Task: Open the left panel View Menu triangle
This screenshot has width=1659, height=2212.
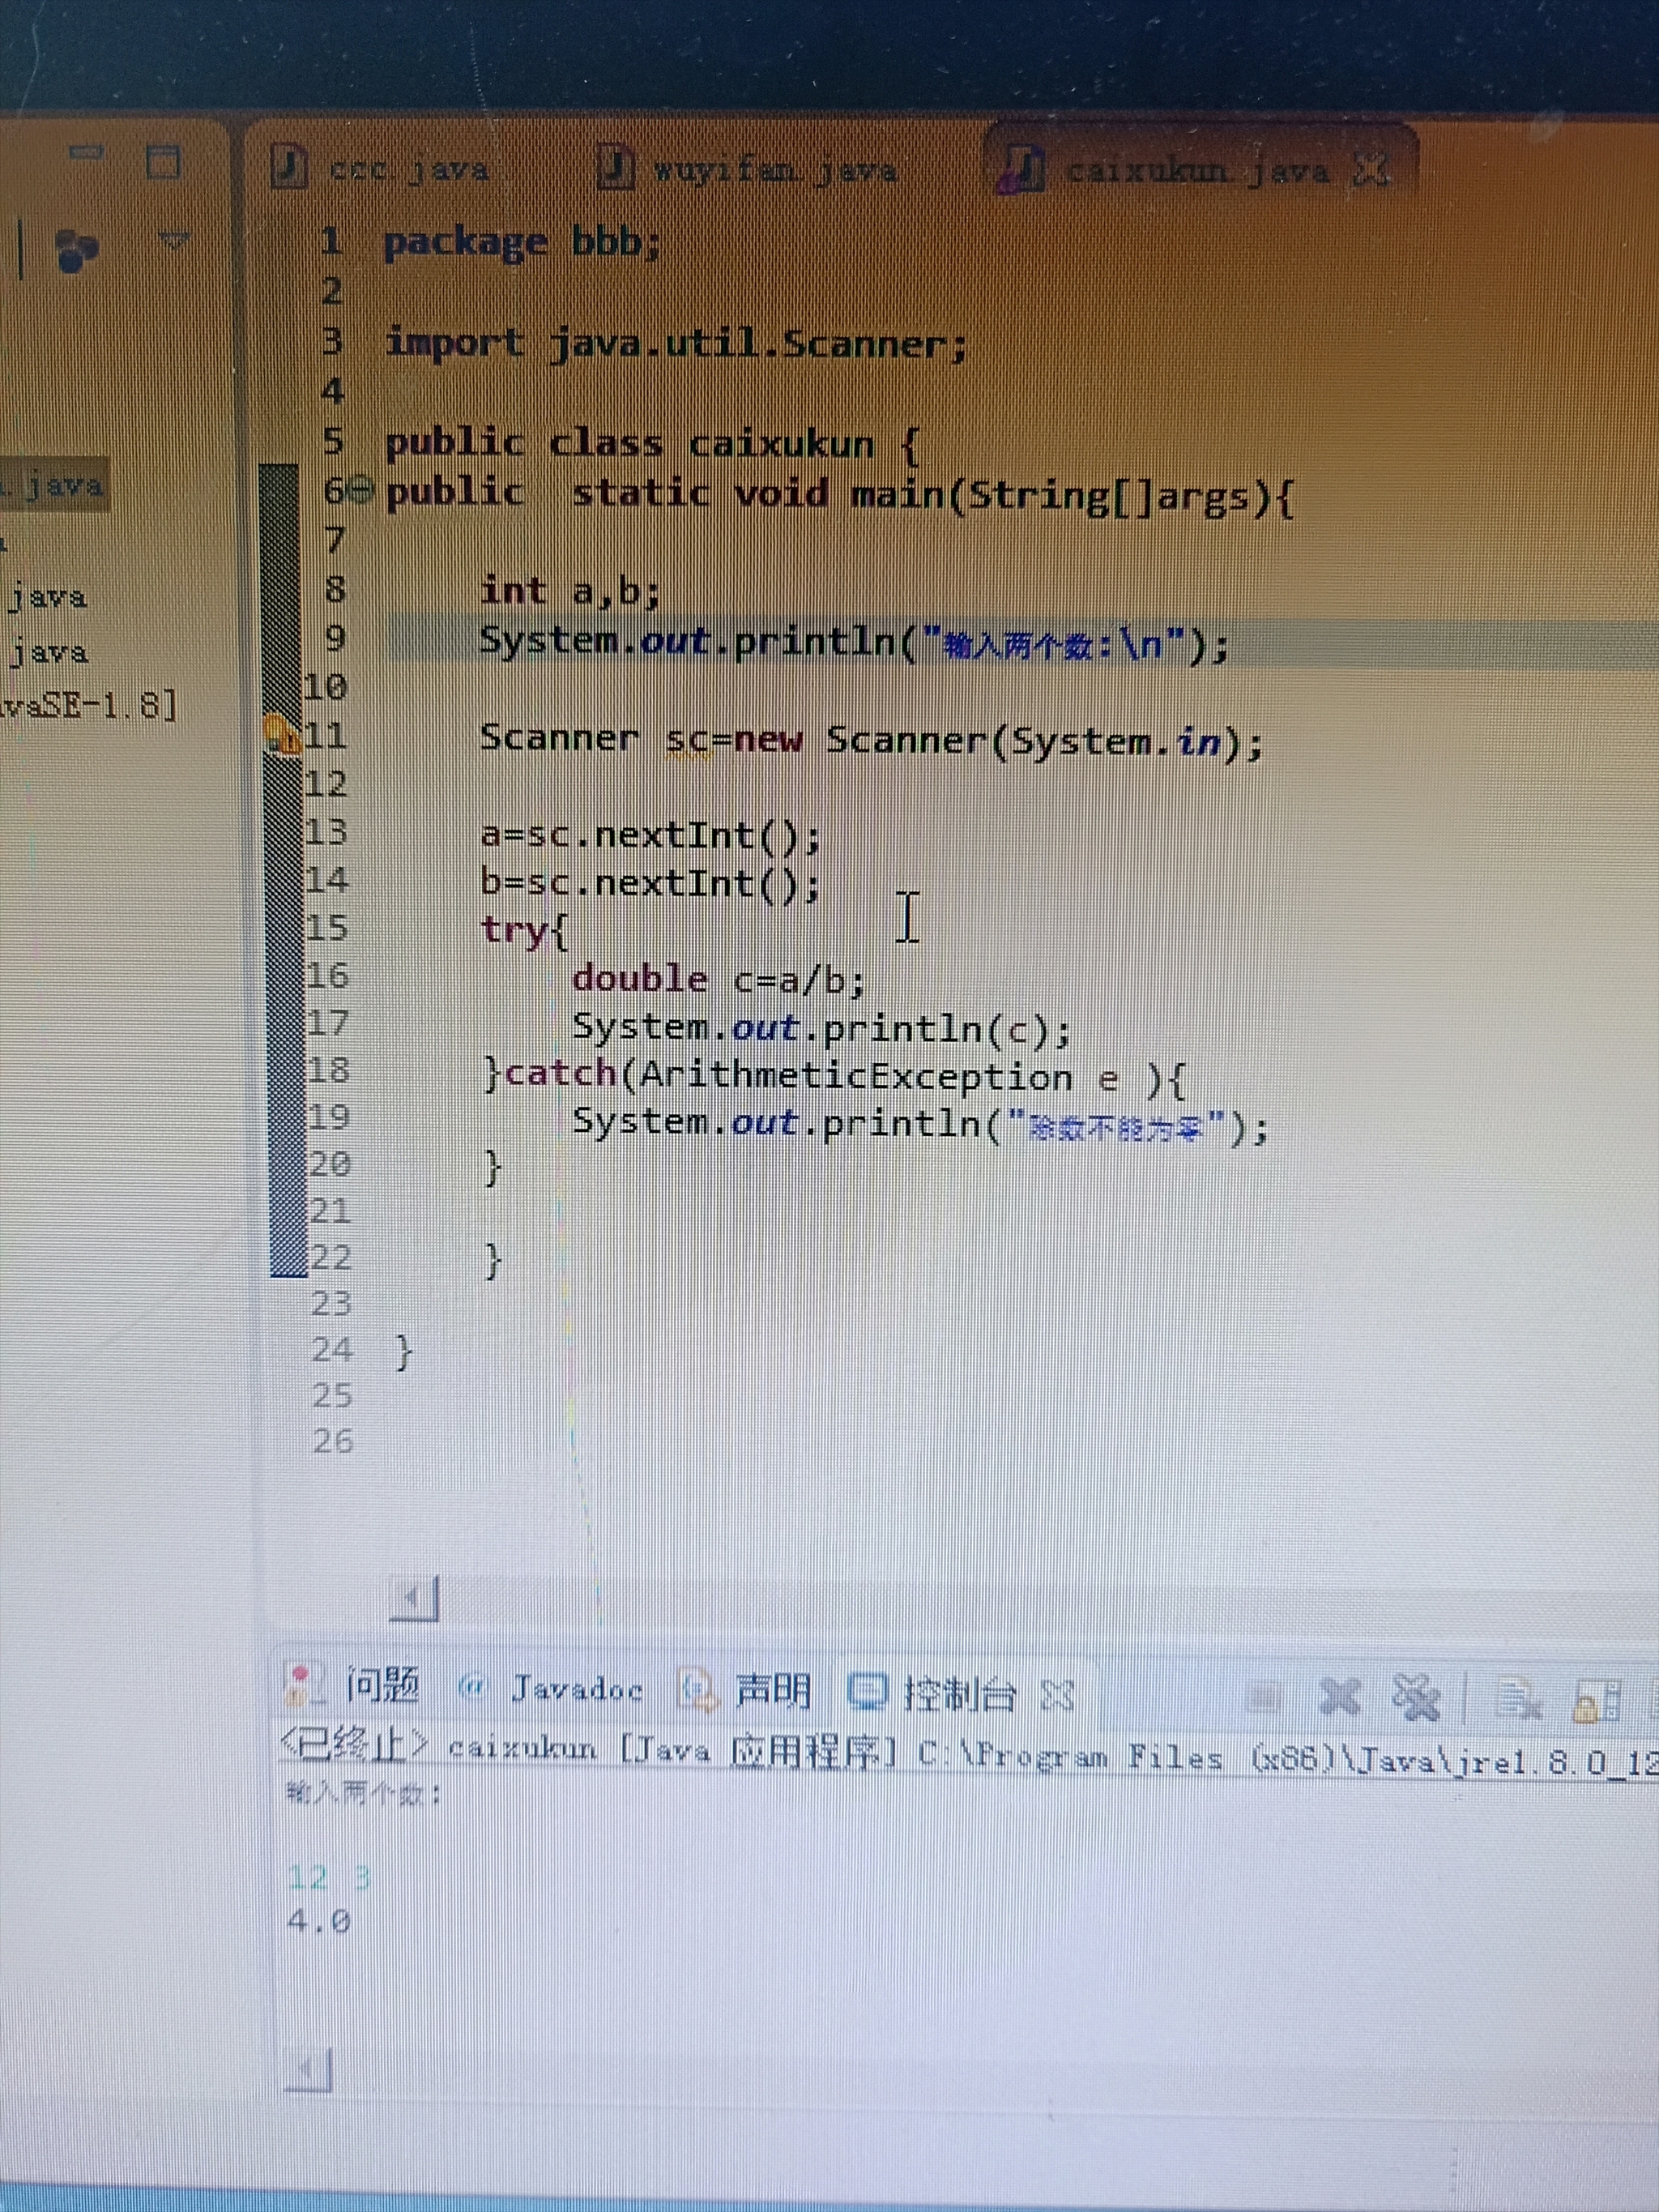Action: [174, 240]
